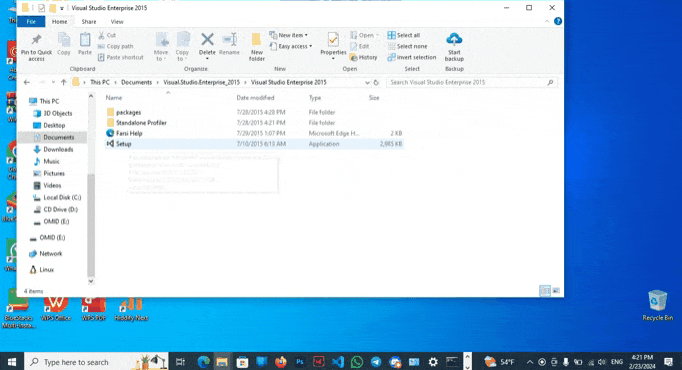682x370 pixels.
Task: Create a New folder from ribbon
Action: (x=257, y=47)
